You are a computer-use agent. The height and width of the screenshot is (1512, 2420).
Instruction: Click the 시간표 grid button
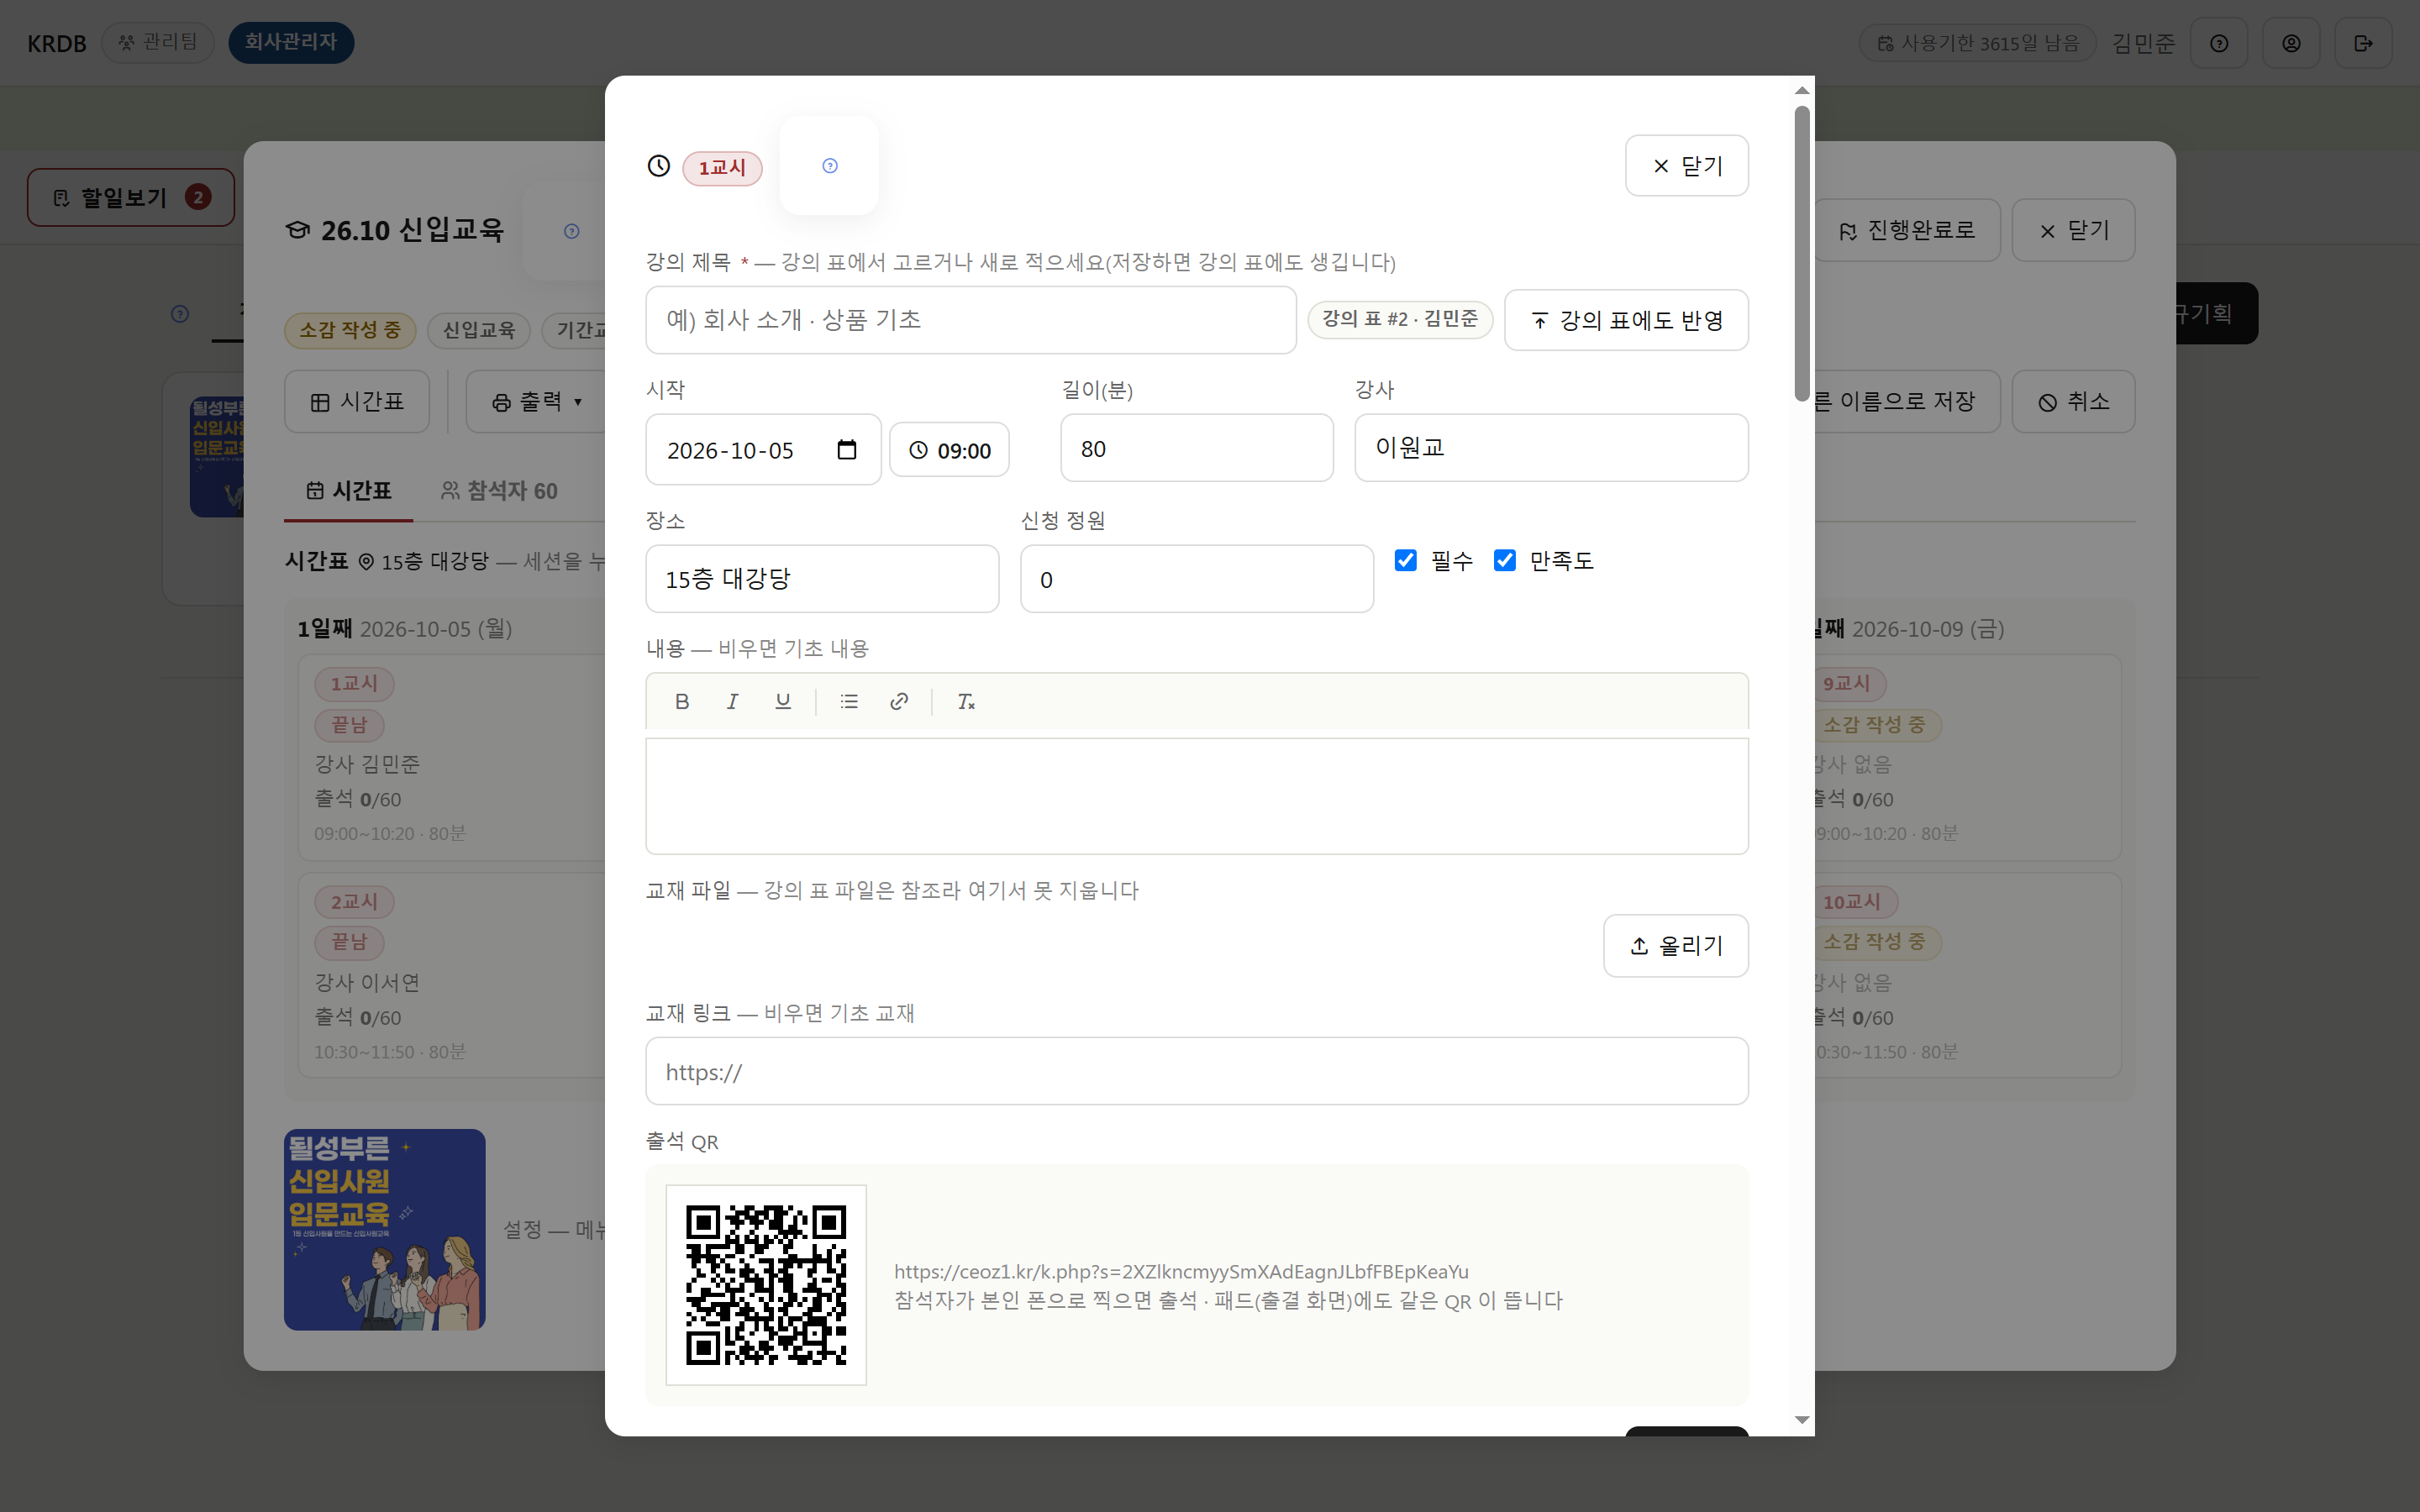point(357,402)
